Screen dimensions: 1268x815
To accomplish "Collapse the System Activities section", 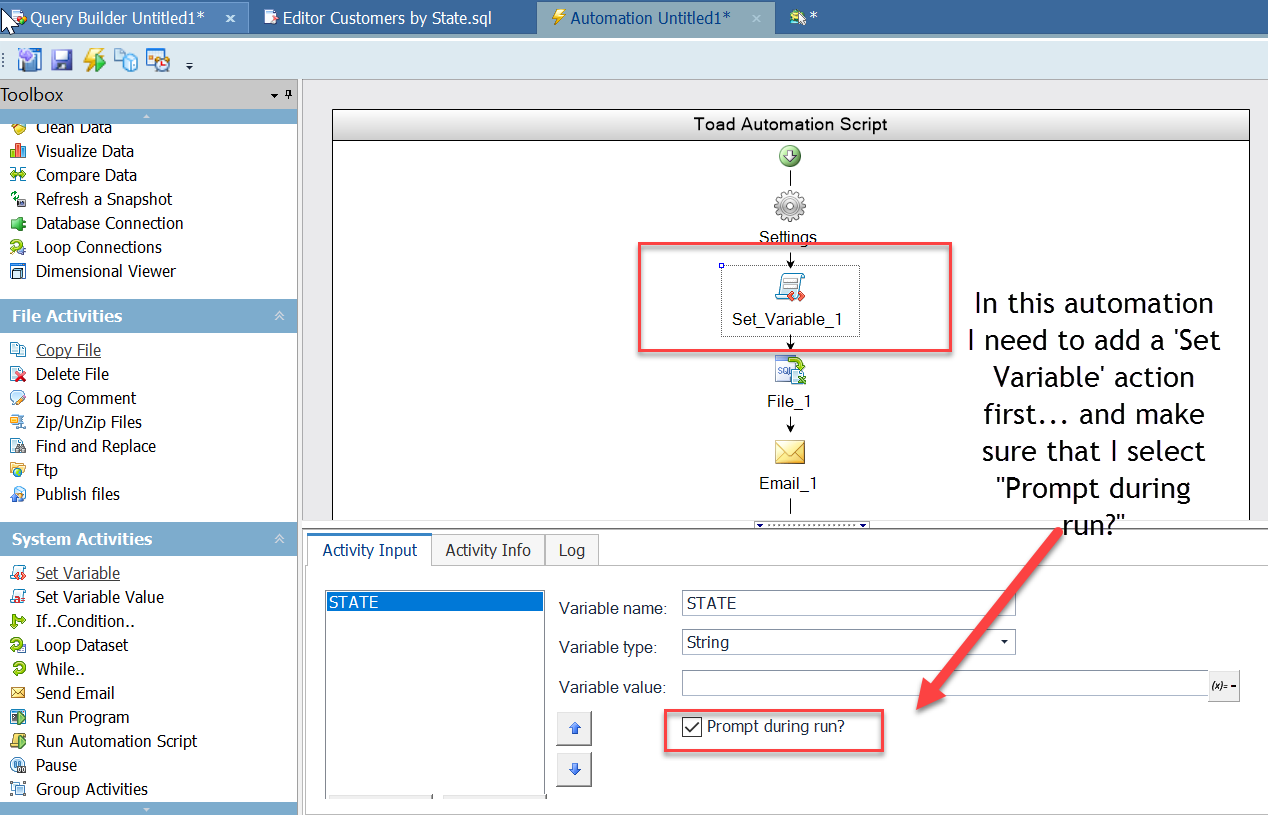I will [x=279, y=539].
